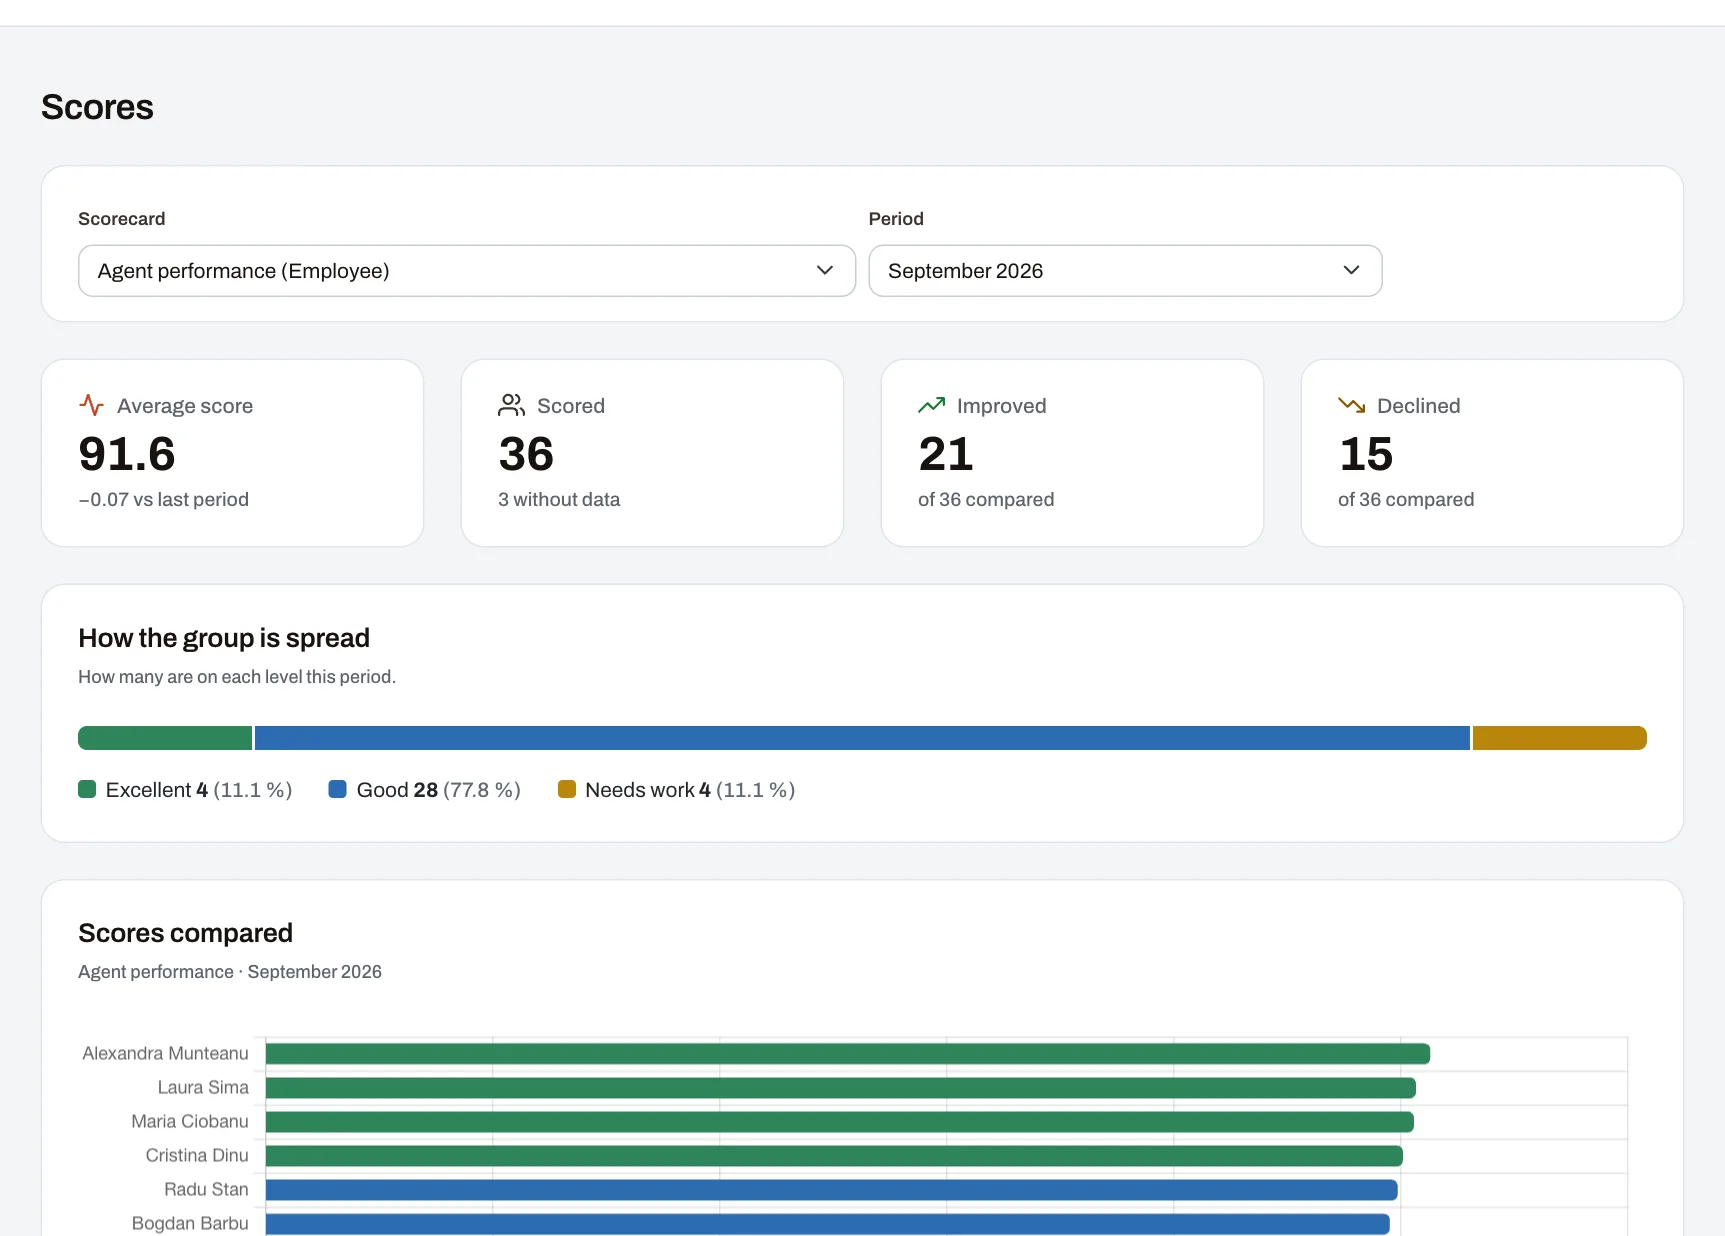Click the Improved count '21'
1725x1236 pixels.
[x=946, y=454]
